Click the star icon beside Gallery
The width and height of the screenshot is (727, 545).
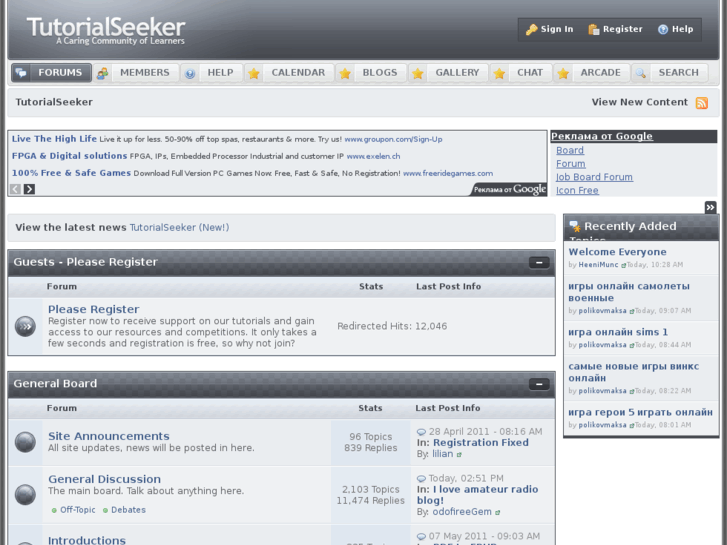coord(418,73)
